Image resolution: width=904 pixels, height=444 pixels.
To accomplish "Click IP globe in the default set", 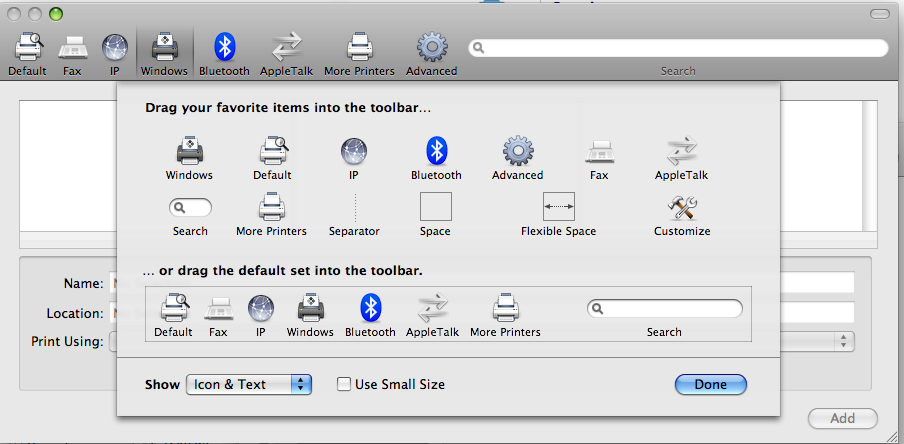I will (261, 308).
